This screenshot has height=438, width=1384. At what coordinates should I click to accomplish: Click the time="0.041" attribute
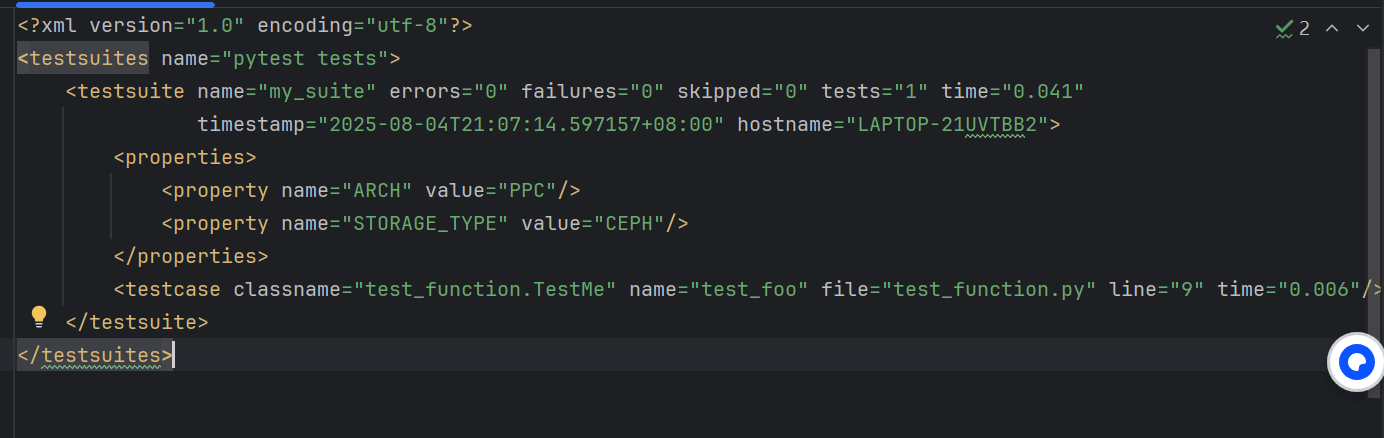[x=1013, y=92]
